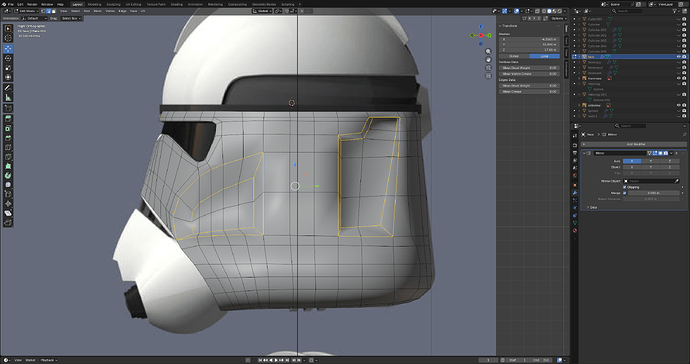690x364 pixels.
Task: Activate the Transform tool
Action: 8,77
